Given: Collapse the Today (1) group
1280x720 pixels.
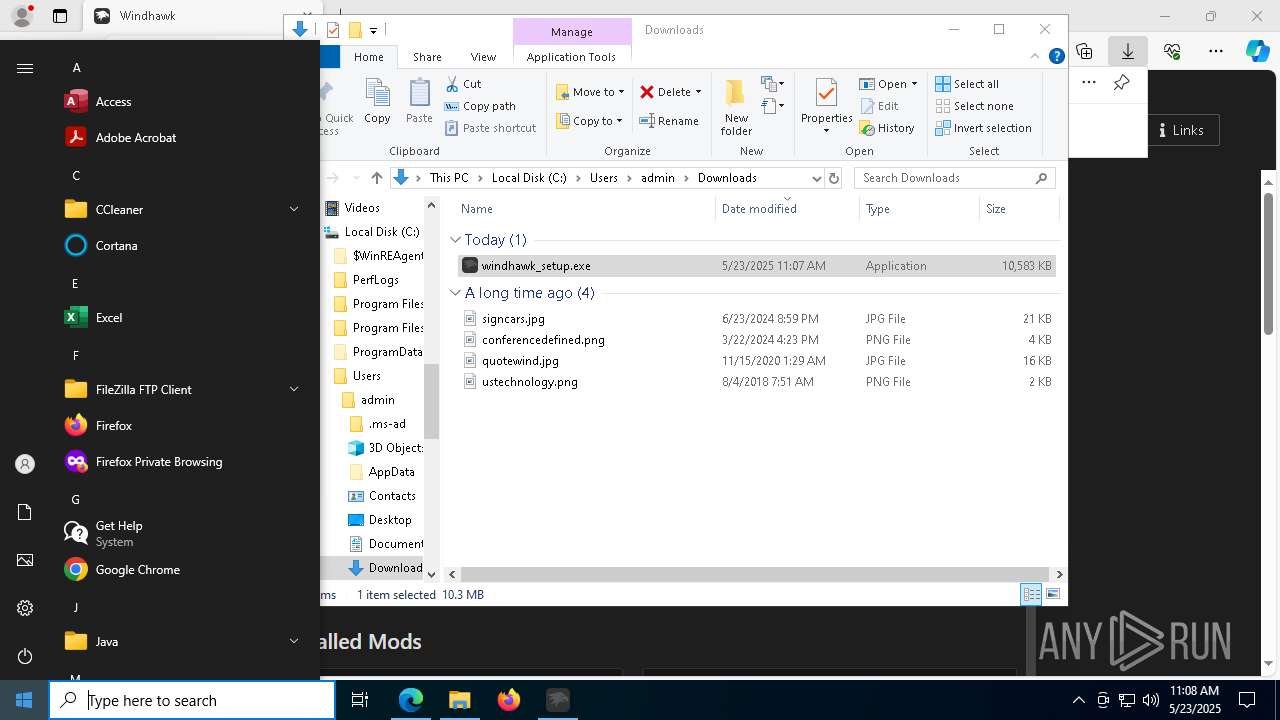Looking at the screenshot, I should (455, 240).
